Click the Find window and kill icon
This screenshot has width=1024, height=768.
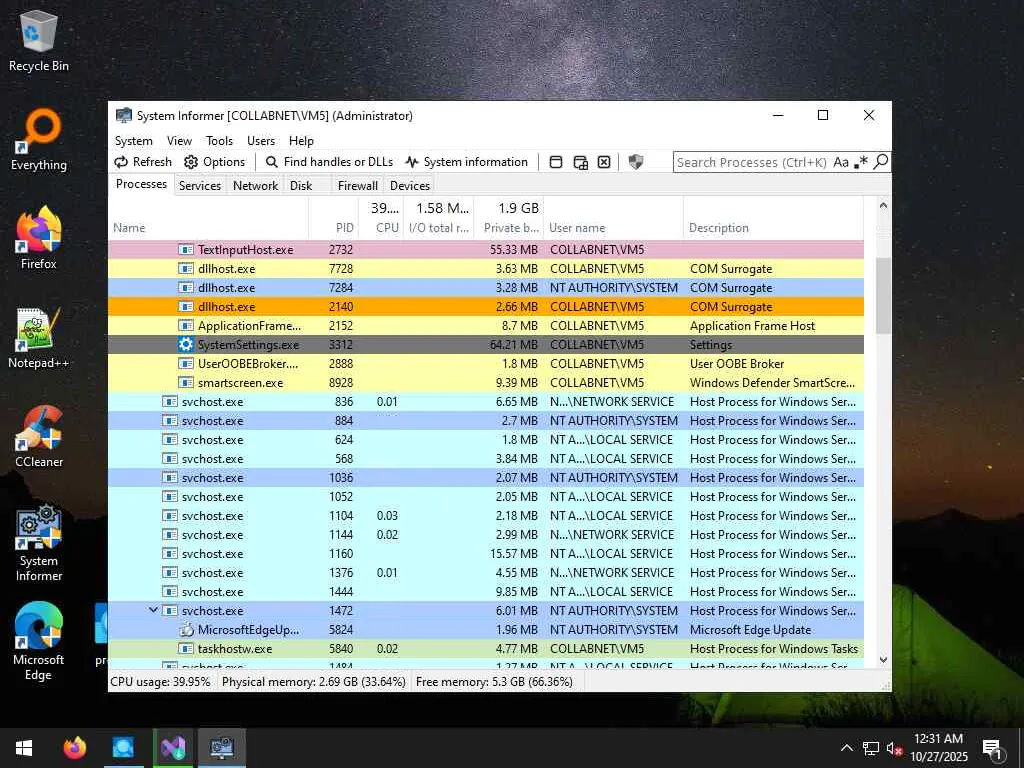click(604, 162)
